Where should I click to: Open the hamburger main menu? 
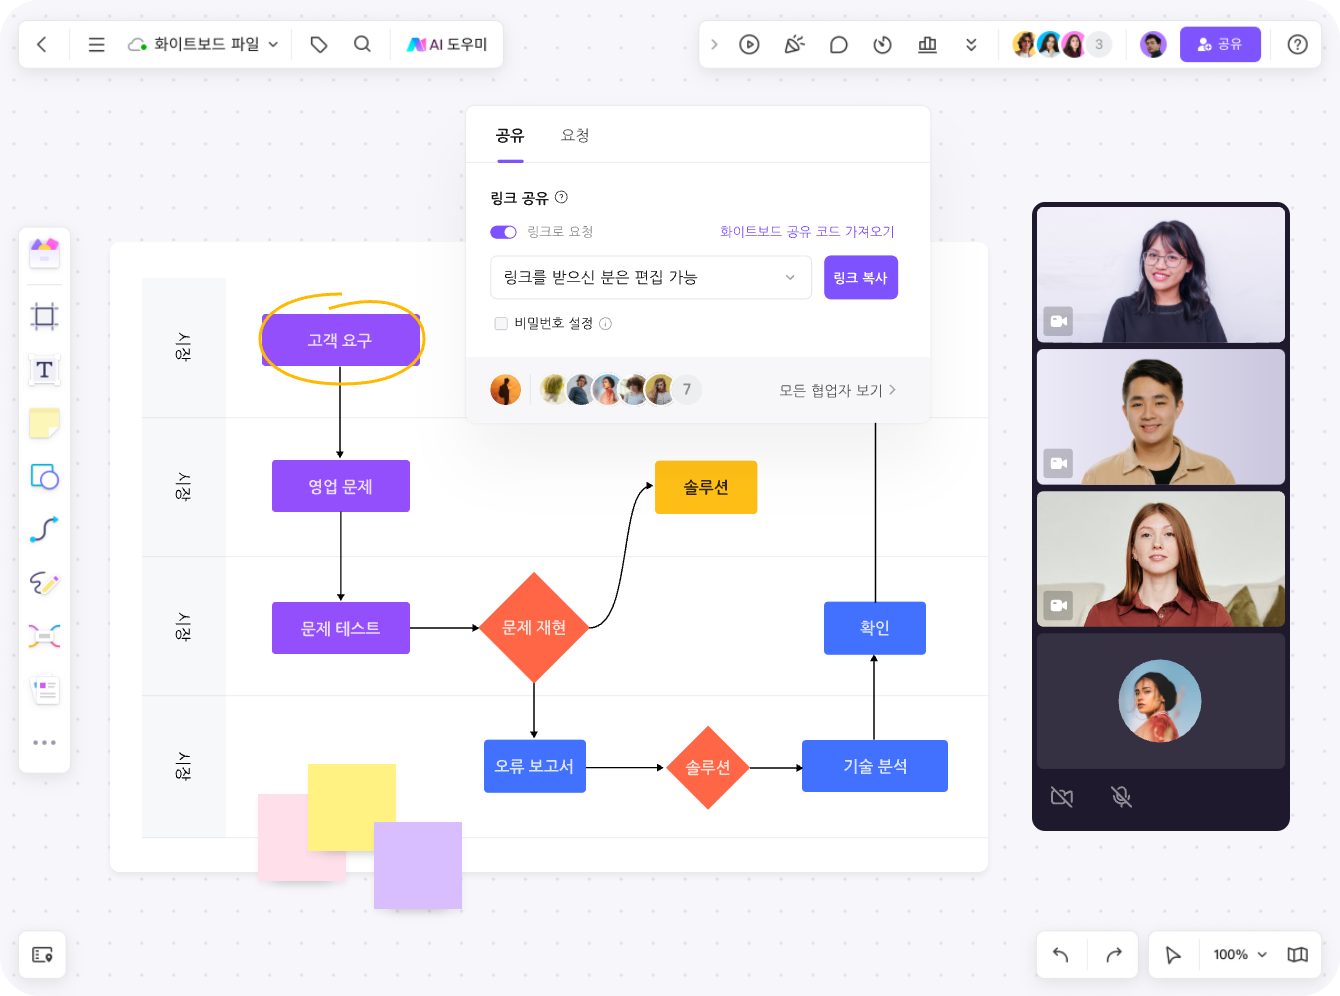click(x=97, y=44)
